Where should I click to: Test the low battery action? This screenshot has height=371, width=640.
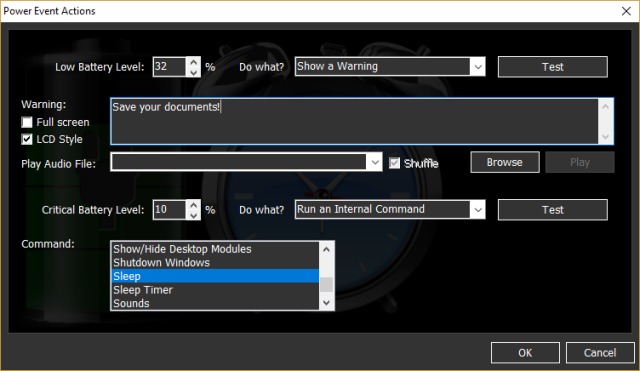pos(553,67)
